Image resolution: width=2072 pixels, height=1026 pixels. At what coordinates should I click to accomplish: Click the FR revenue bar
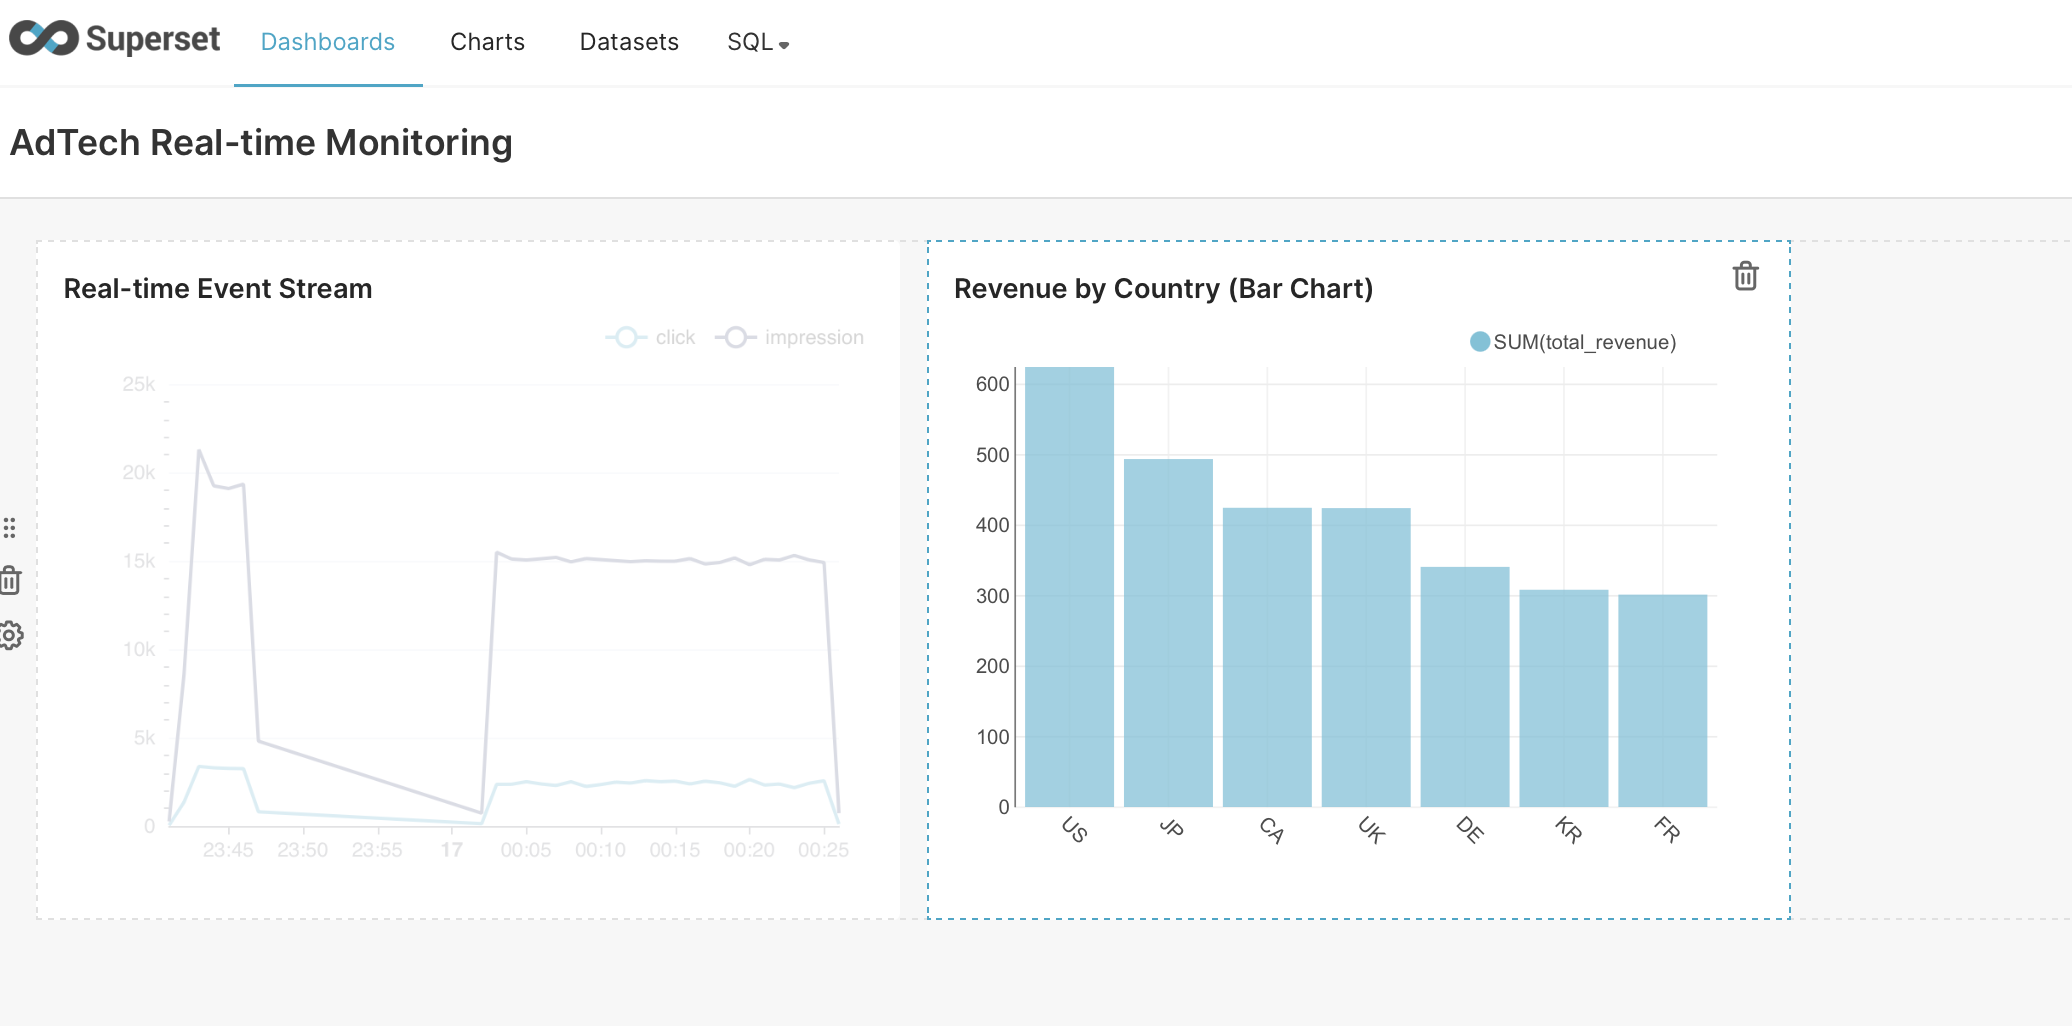[x=1662, y=701]
